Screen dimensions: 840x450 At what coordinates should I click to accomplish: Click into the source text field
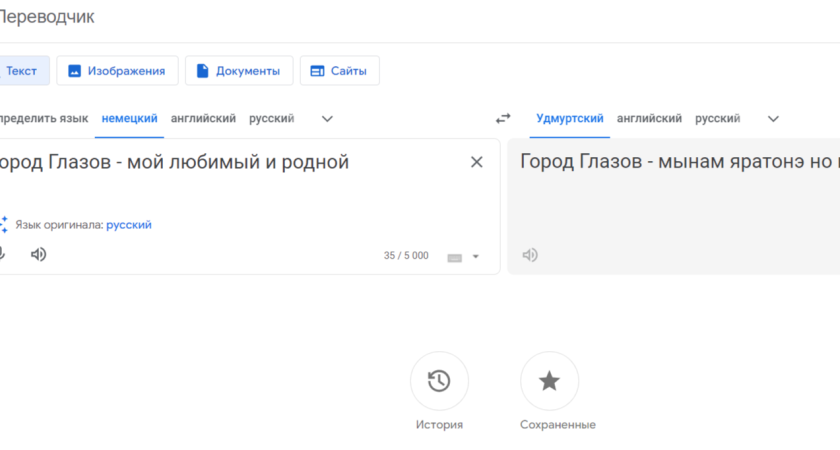174,162
